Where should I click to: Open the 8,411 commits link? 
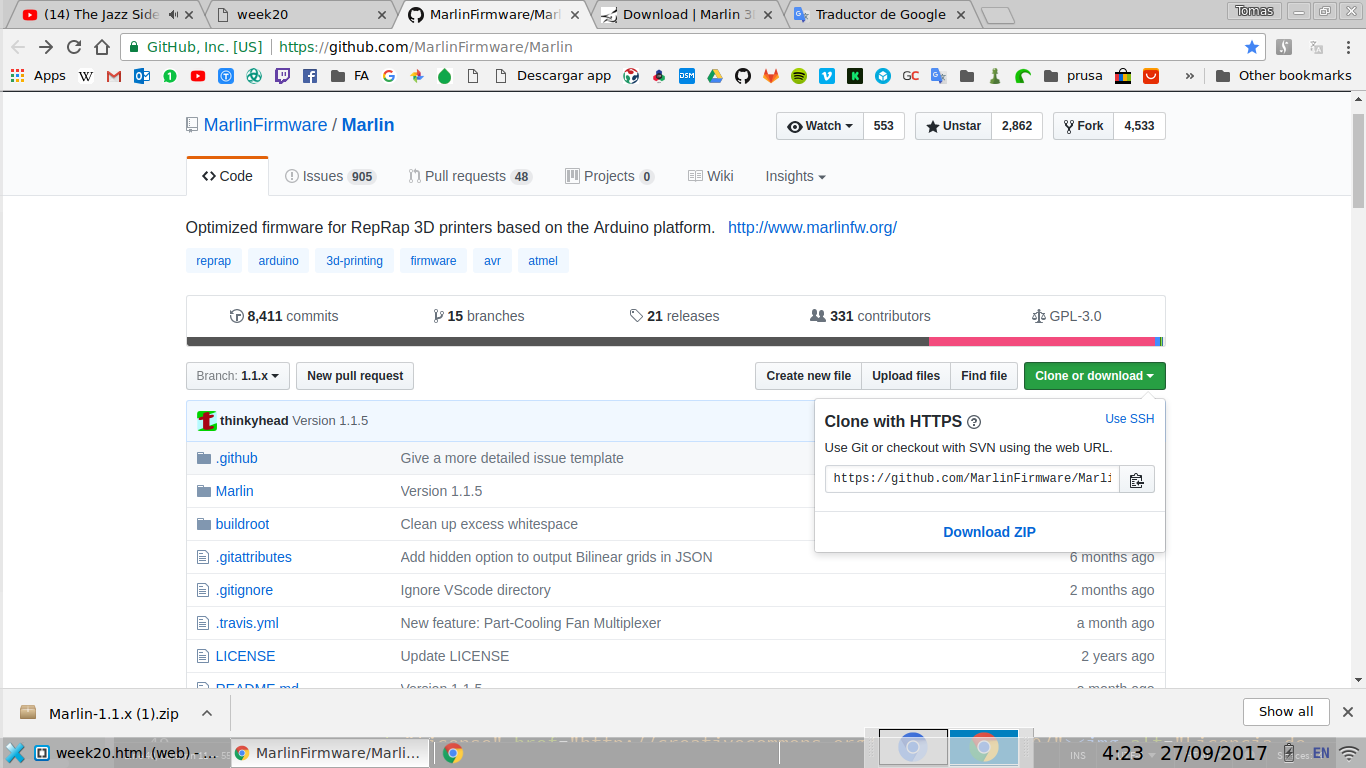284,316
